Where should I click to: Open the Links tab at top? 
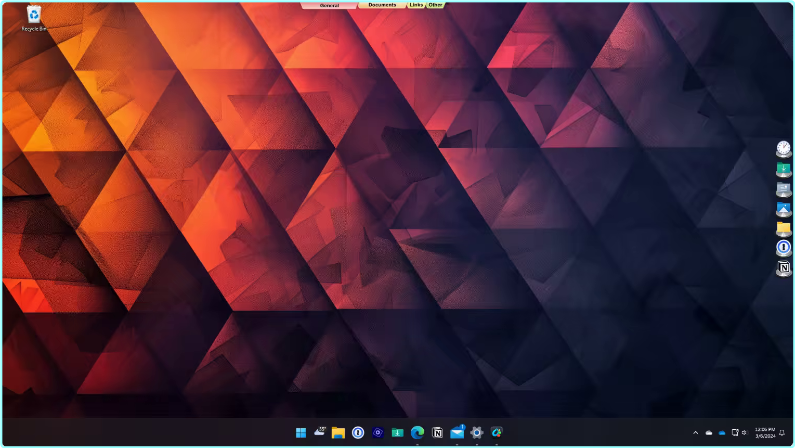(416, 5)
